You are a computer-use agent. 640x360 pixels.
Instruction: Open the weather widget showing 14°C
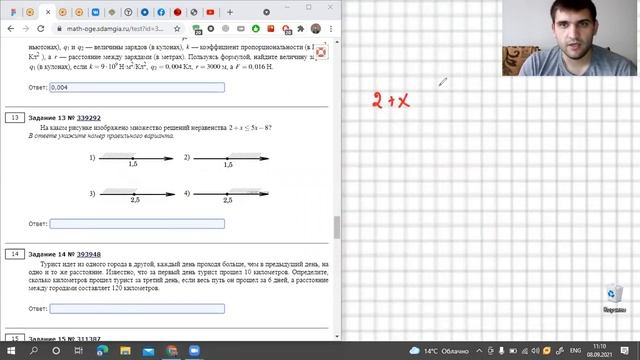[x=439, y=351]
